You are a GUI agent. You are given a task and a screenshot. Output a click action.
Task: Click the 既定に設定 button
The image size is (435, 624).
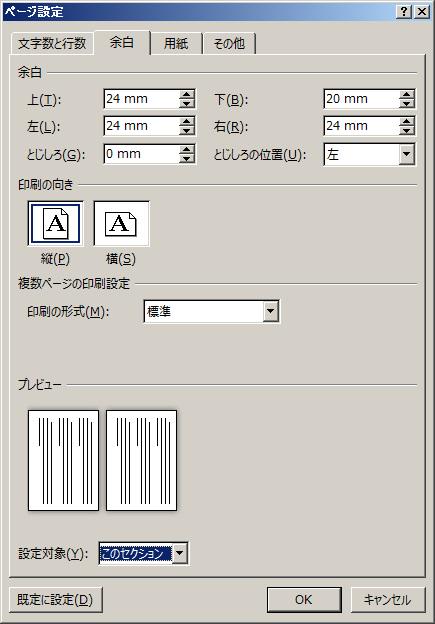tap(55, 599)
